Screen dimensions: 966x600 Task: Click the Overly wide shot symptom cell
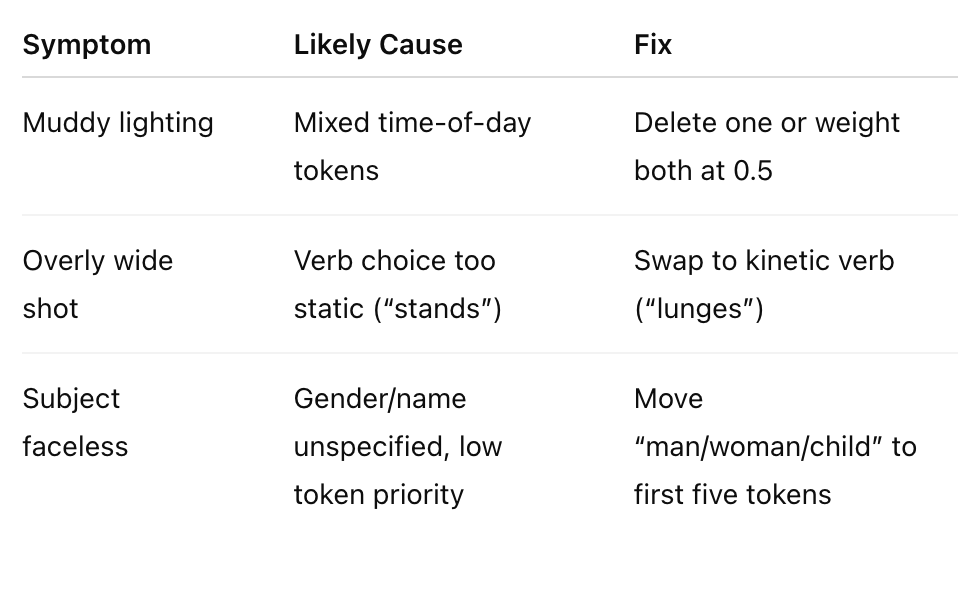pyautogui.click(x=97, y=284)
